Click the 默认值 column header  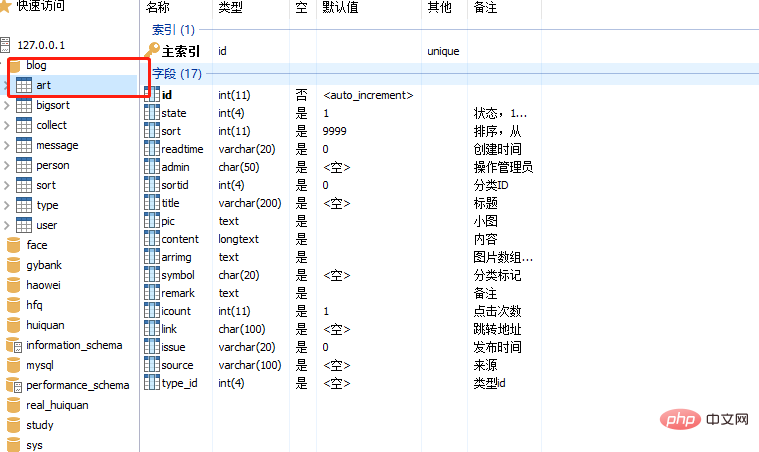coord(340,7)
